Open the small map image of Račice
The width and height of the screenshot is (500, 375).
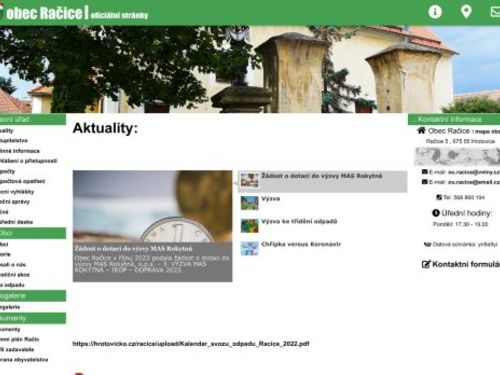tap(457, 157)
